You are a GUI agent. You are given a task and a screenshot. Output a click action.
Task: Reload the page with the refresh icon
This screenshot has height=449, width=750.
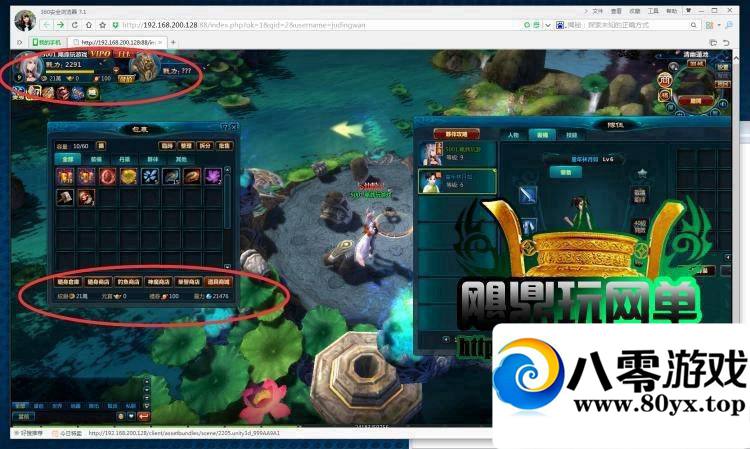75,25
